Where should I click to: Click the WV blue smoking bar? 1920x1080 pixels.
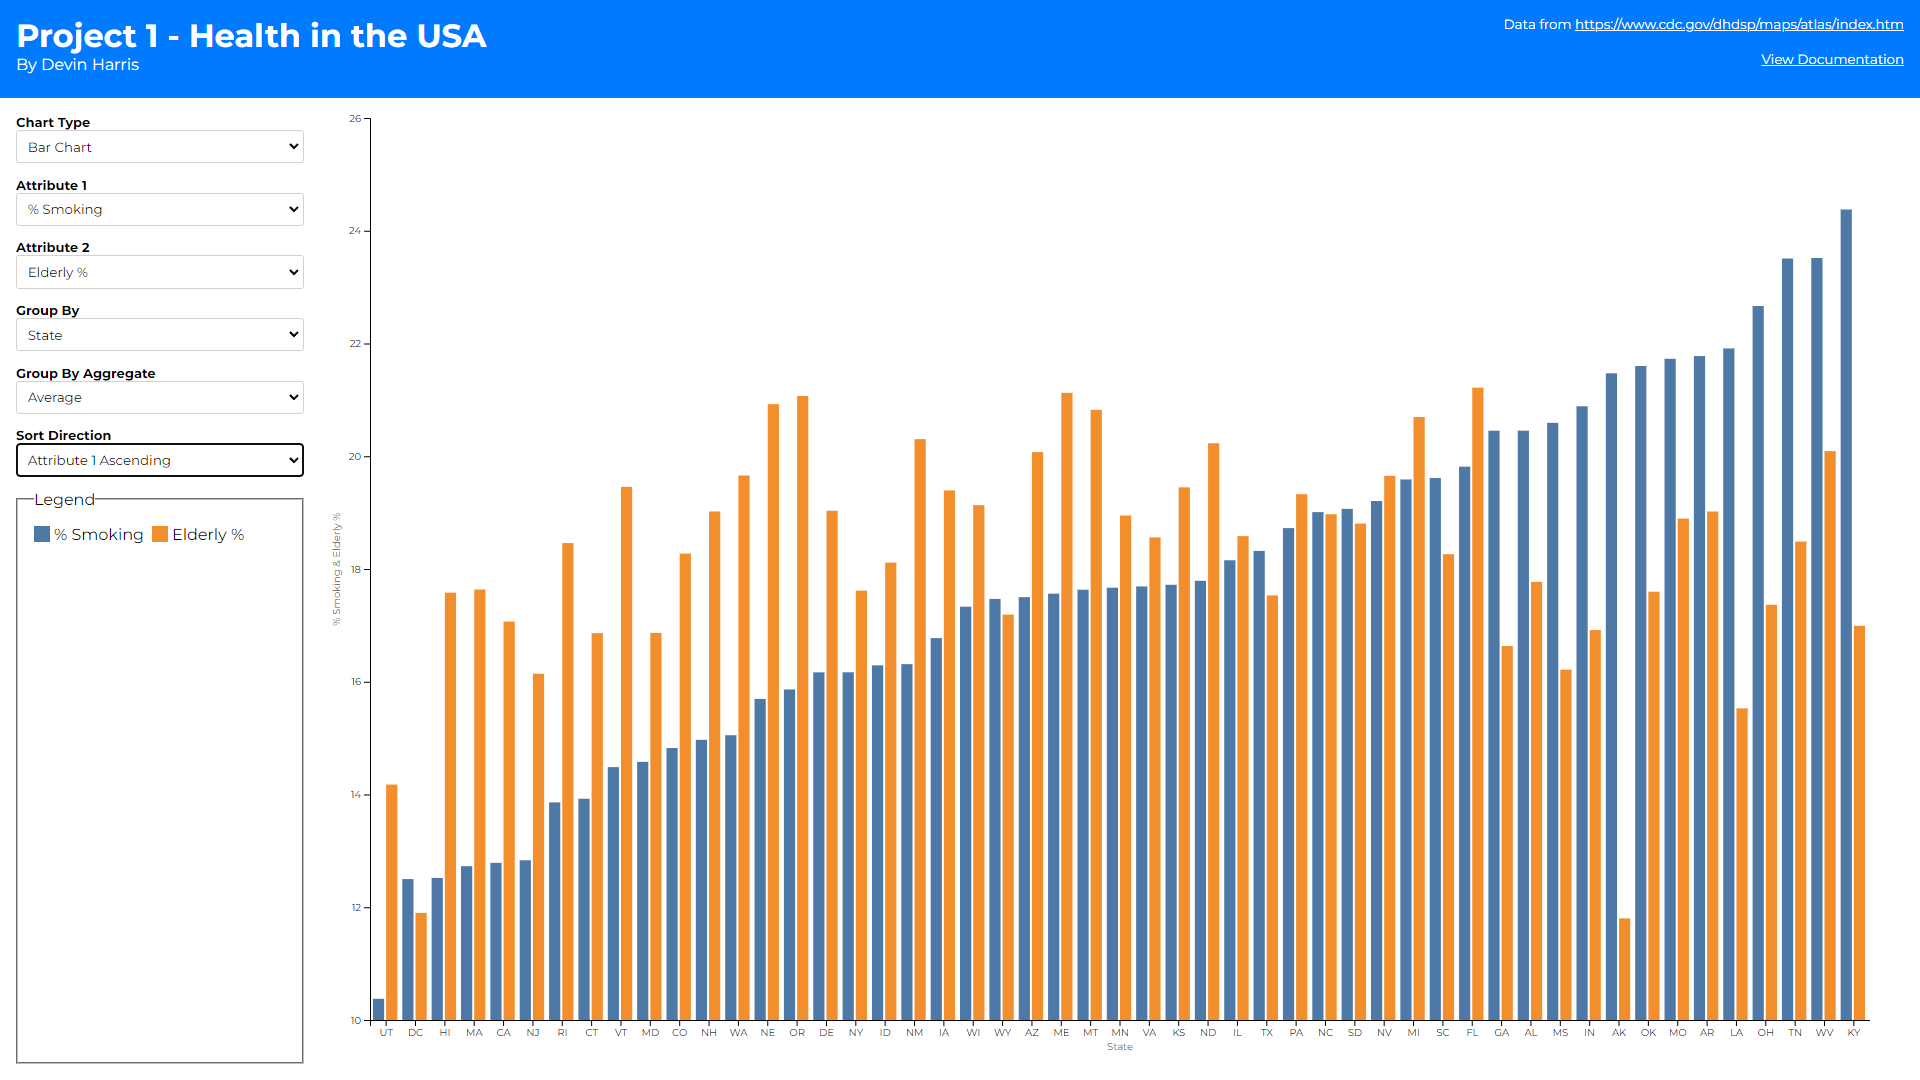(x=1817, y=640)
